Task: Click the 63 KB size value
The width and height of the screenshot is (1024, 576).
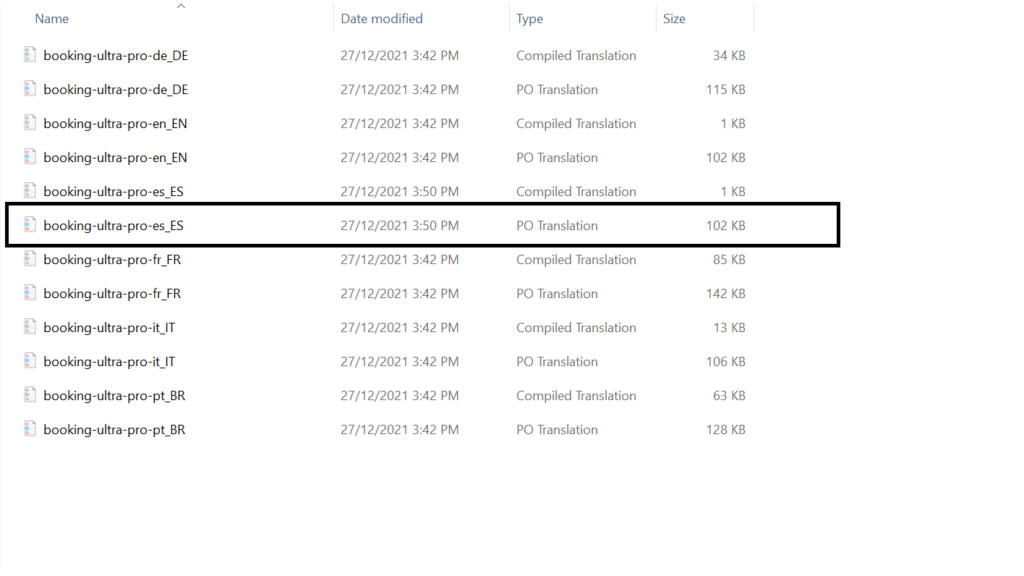Action: click(729, 395)
